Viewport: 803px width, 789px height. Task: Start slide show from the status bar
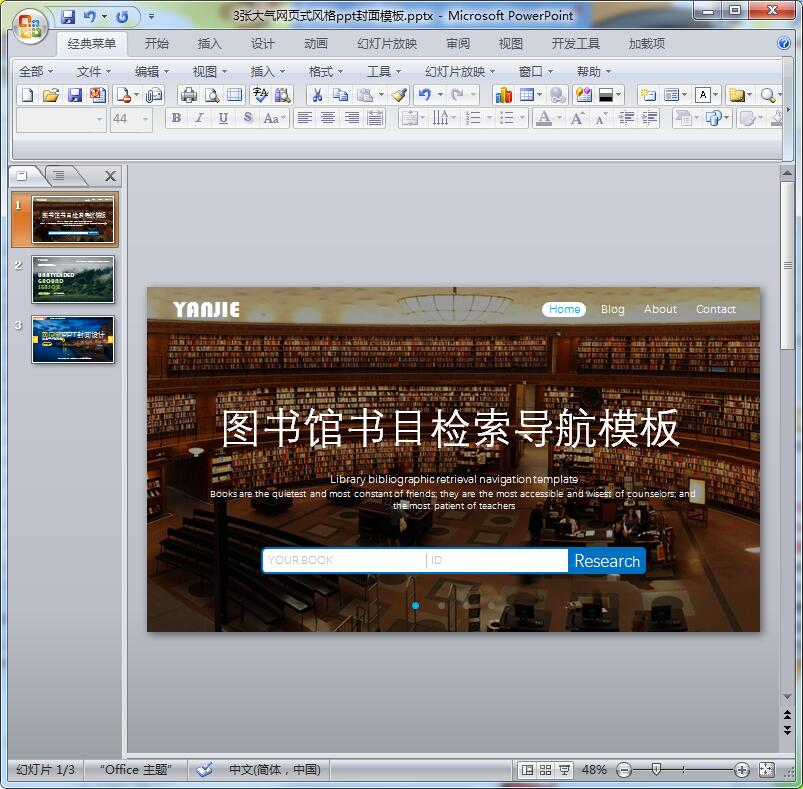click(x=564, y=770)
